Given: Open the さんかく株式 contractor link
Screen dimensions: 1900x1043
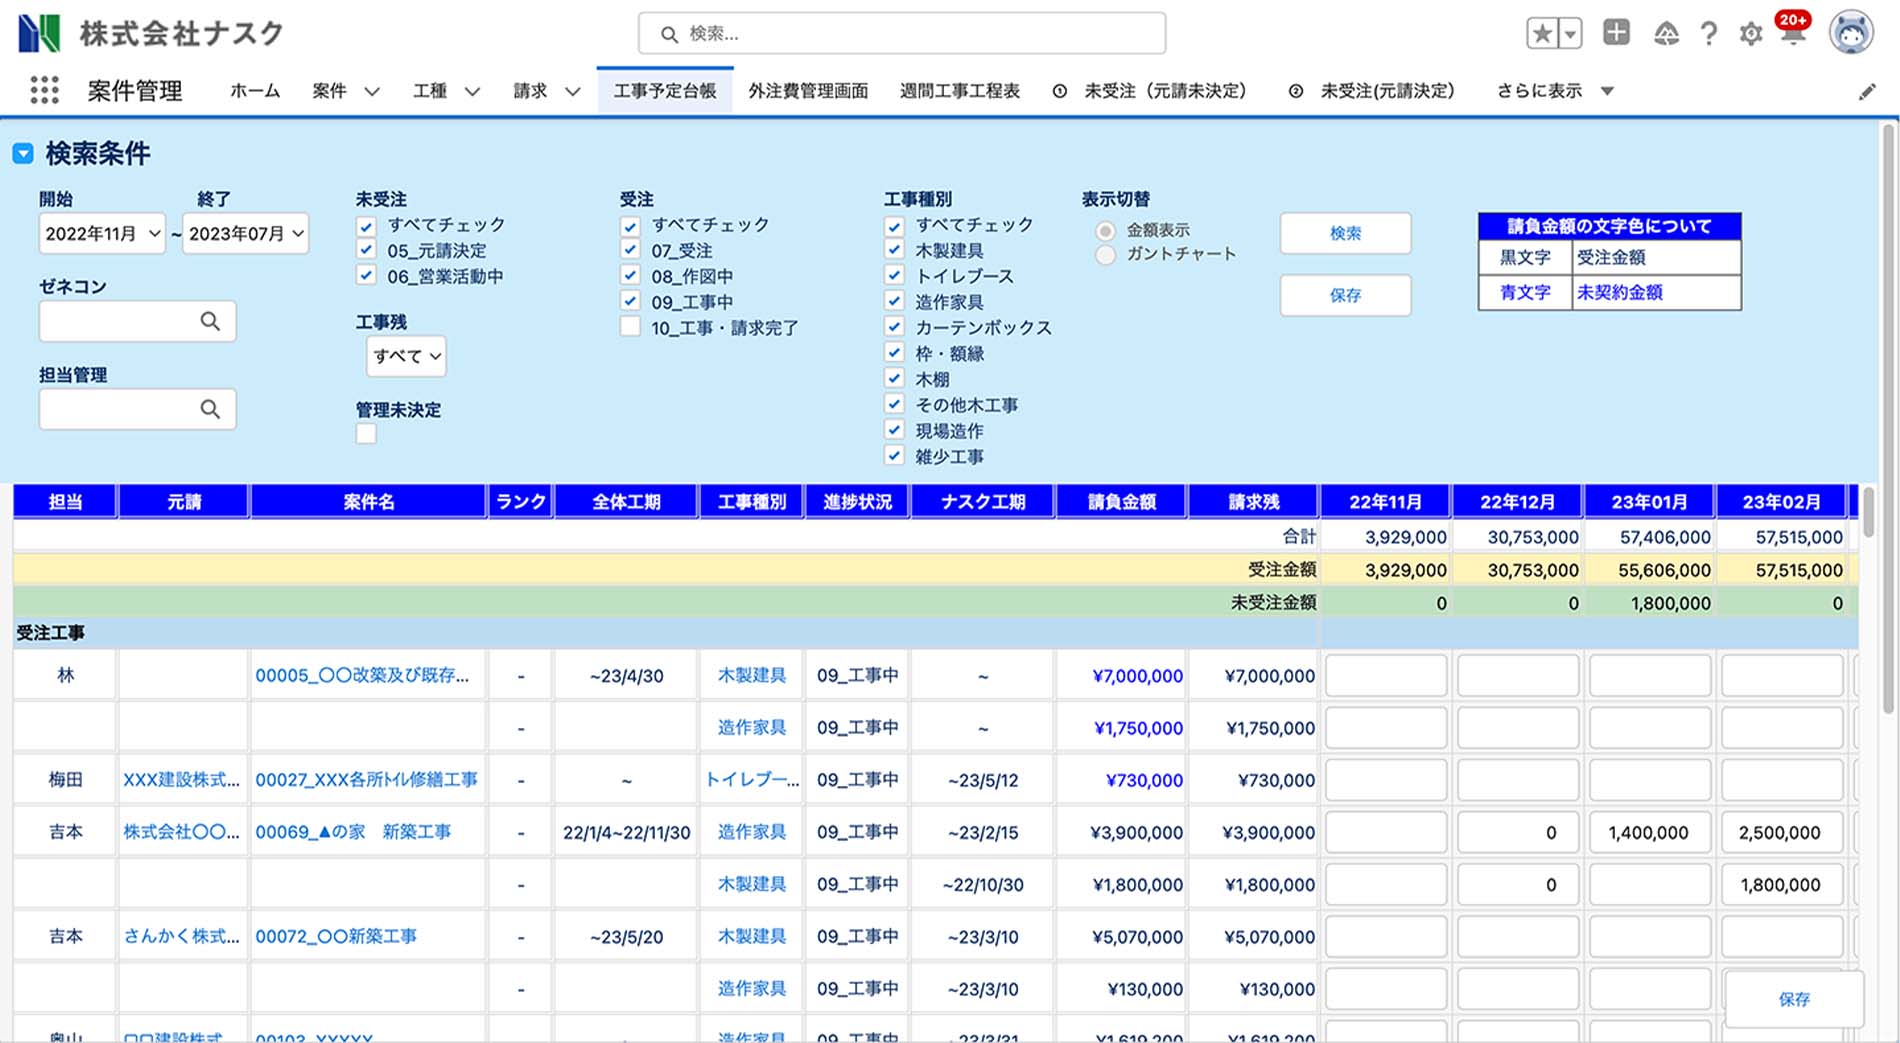Looking at the screenshot, I should [181, 937].
